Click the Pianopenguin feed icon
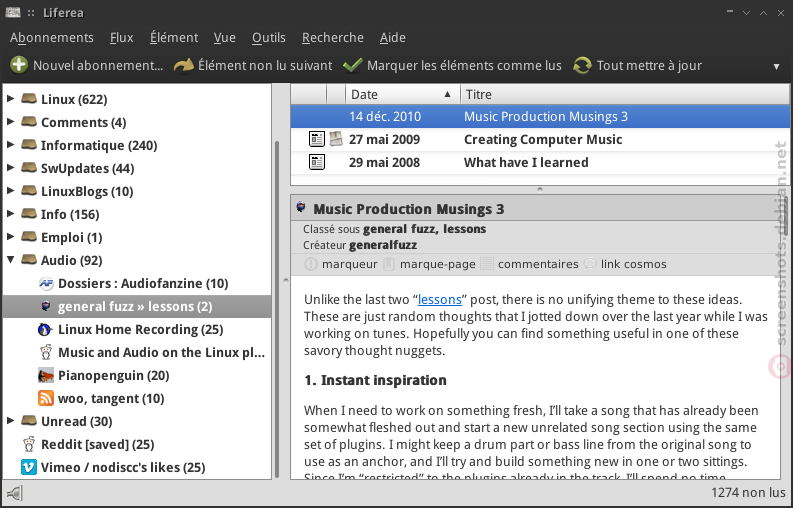The height and width of the screenshot is (508, 793). point(46,375)
